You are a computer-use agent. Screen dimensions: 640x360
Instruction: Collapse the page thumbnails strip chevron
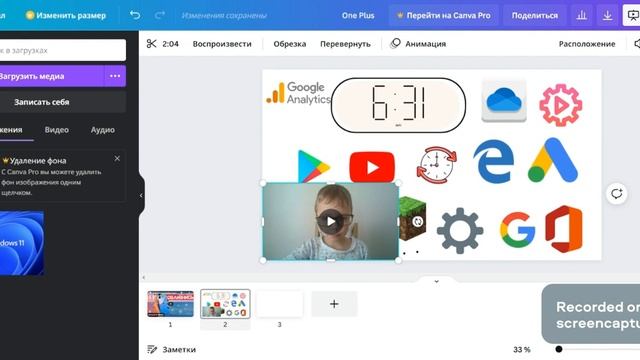point(436,281)
